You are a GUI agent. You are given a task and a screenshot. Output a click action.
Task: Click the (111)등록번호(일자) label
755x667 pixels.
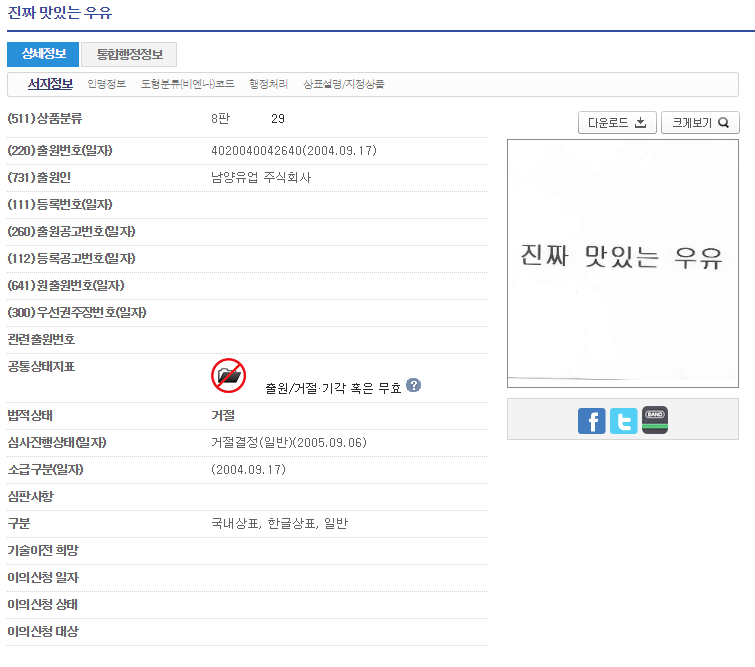pyautogui.click(x=60, y=205)
